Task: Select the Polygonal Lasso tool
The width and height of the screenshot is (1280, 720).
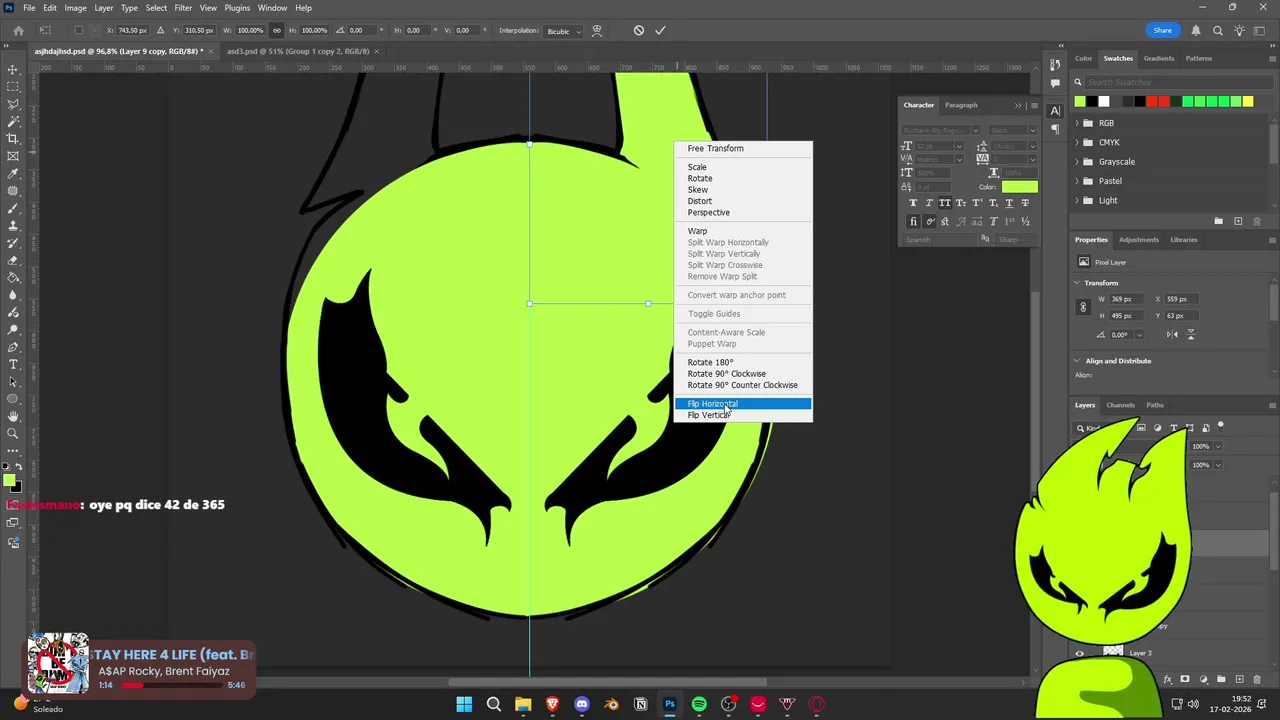Action: point(13,104)
